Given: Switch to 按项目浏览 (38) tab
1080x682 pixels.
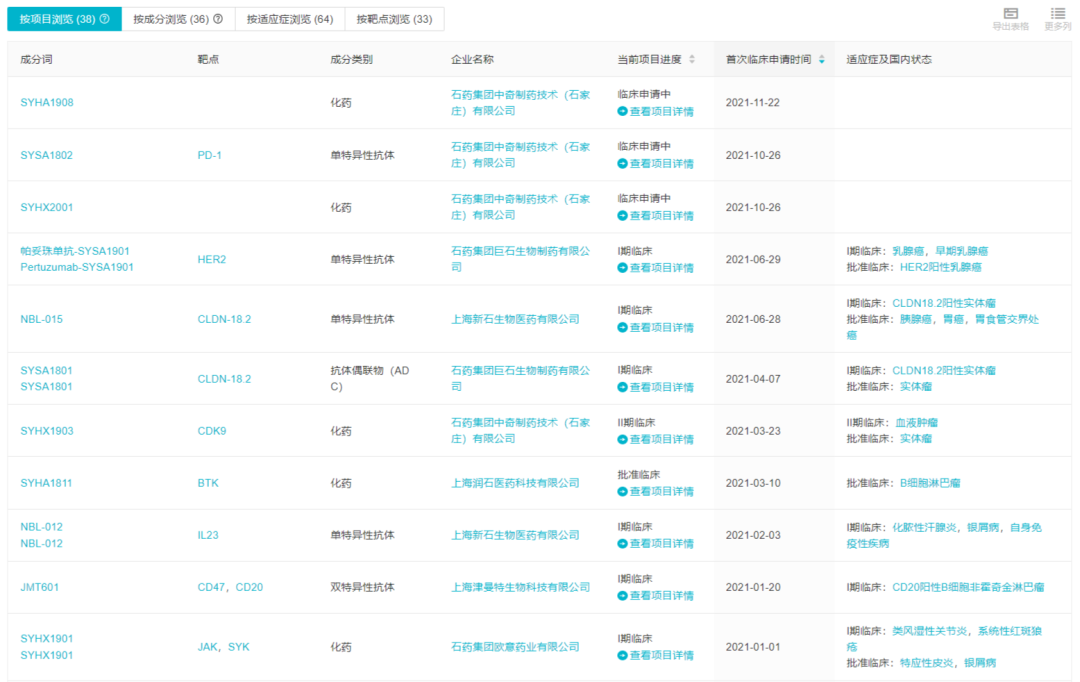Looking at the screenshot, I should point(65,19).
